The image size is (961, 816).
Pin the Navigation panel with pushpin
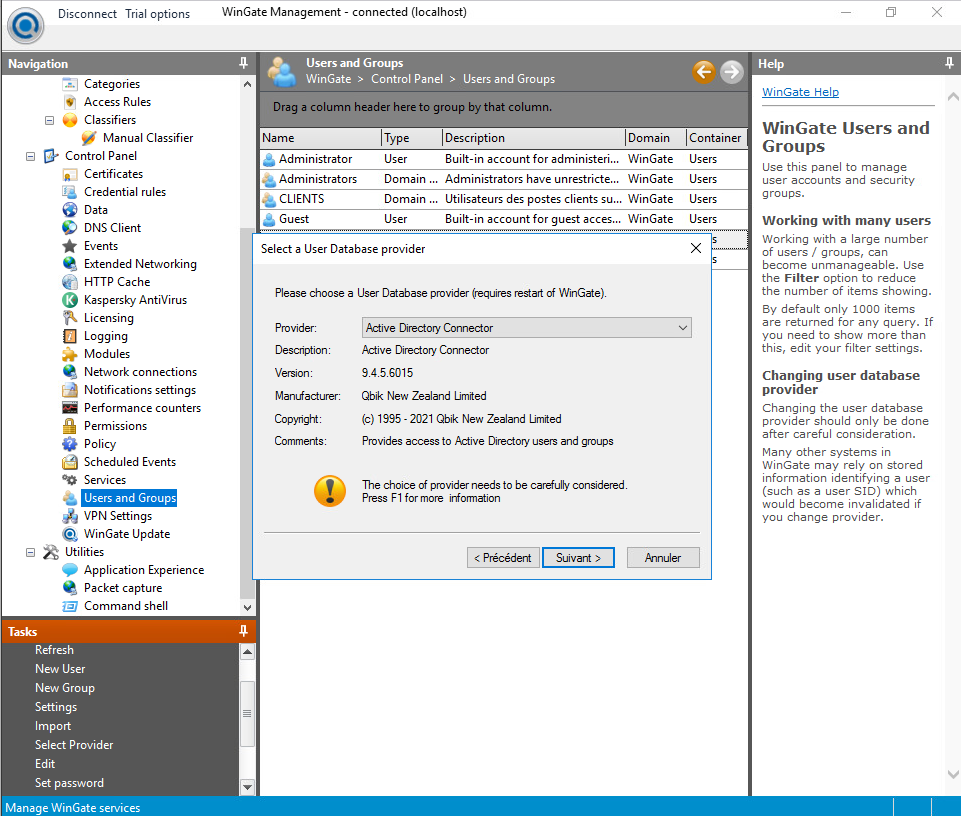tap(244, 63)
